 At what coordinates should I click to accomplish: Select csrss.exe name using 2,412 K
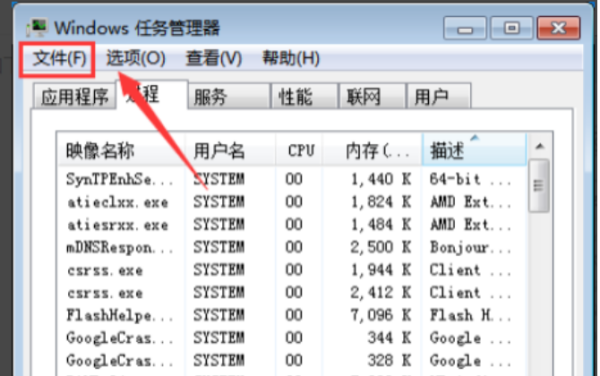(x=105, y=293)
